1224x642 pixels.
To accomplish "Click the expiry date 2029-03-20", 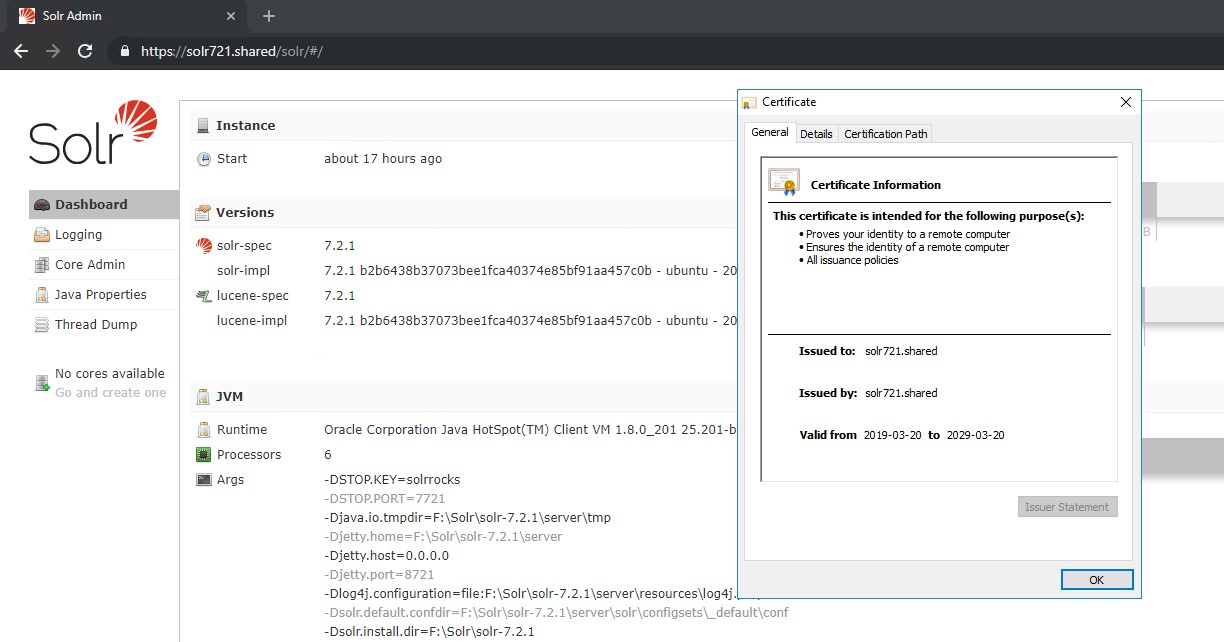I will [x=974, y=435].
